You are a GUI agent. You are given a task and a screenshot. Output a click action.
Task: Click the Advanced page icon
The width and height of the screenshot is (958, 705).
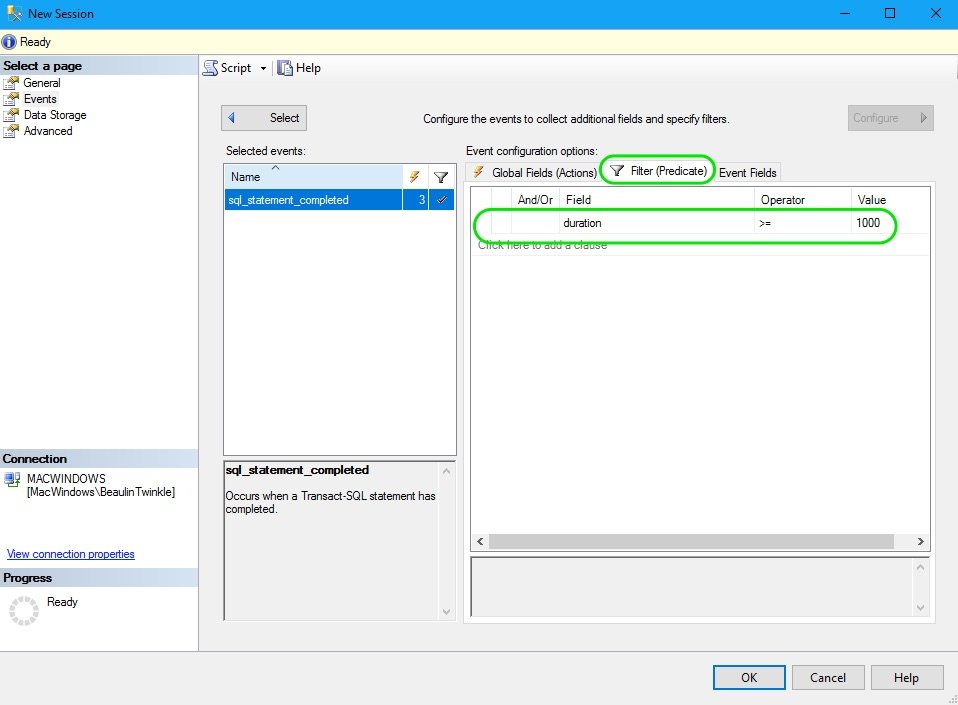pos(11,130)
